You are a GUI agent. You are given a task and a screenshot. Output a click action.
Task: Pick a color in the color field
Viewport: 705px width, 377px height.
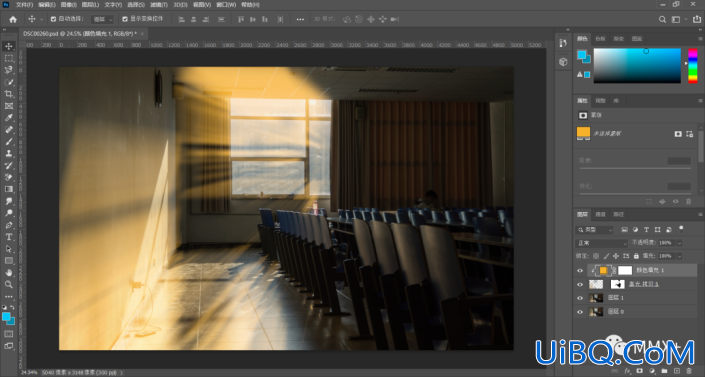tap(637, 66)
